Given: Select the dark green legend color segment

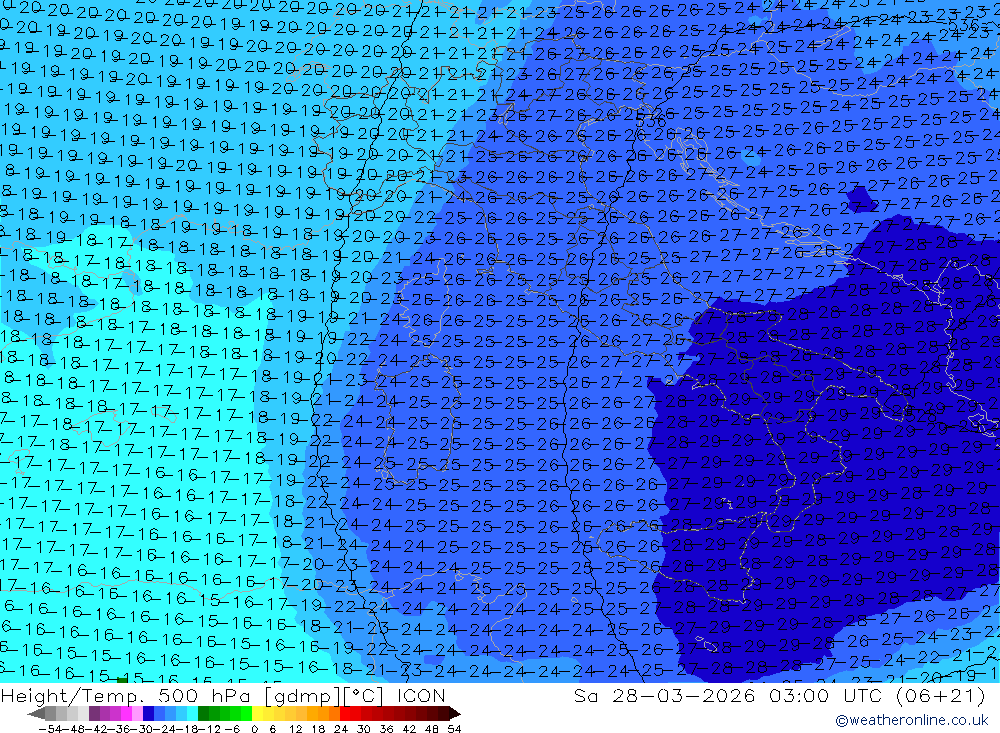Looking at the screenshot, I should point(203,713).
